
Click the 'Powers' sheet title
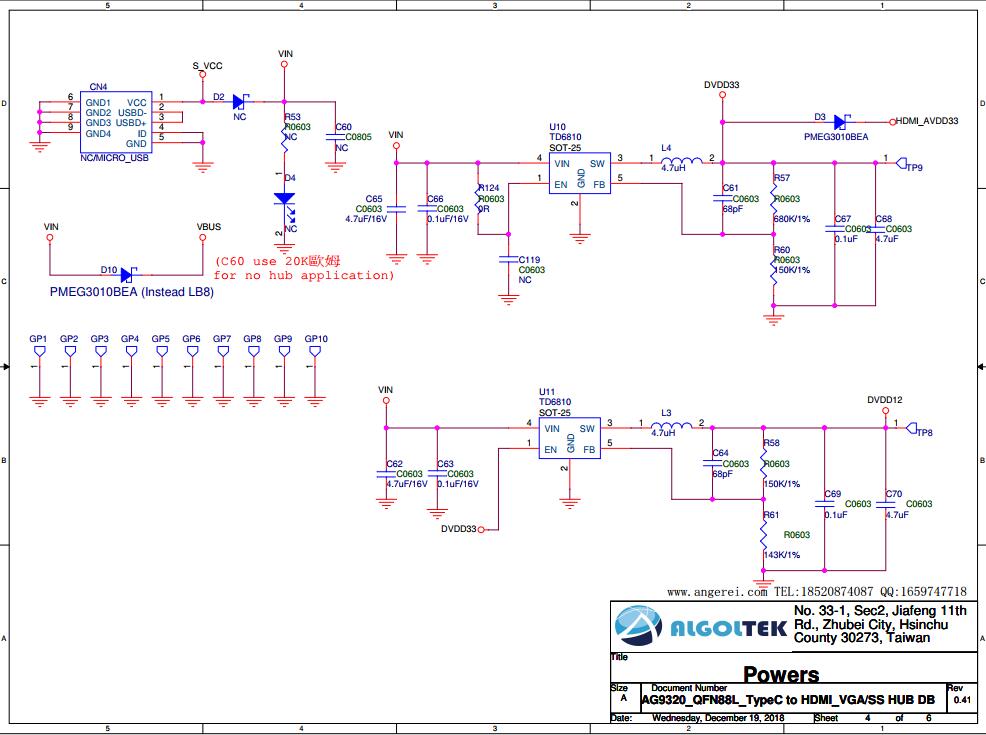[x=781, y=674]
